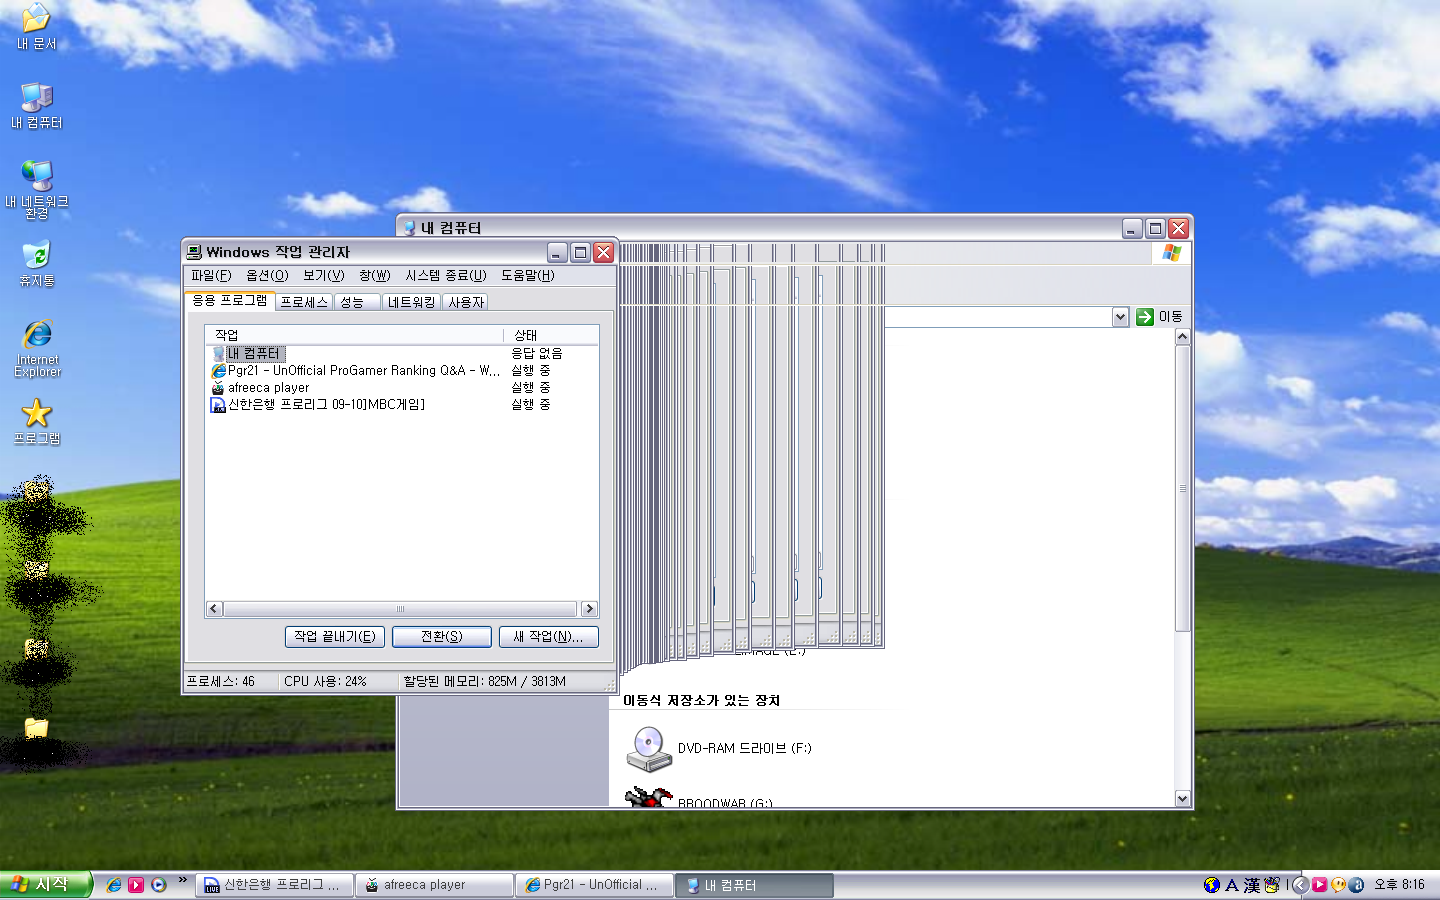Switch to the 네트워킹 tab
1440x900 pixels.
[x=412, y=302]
